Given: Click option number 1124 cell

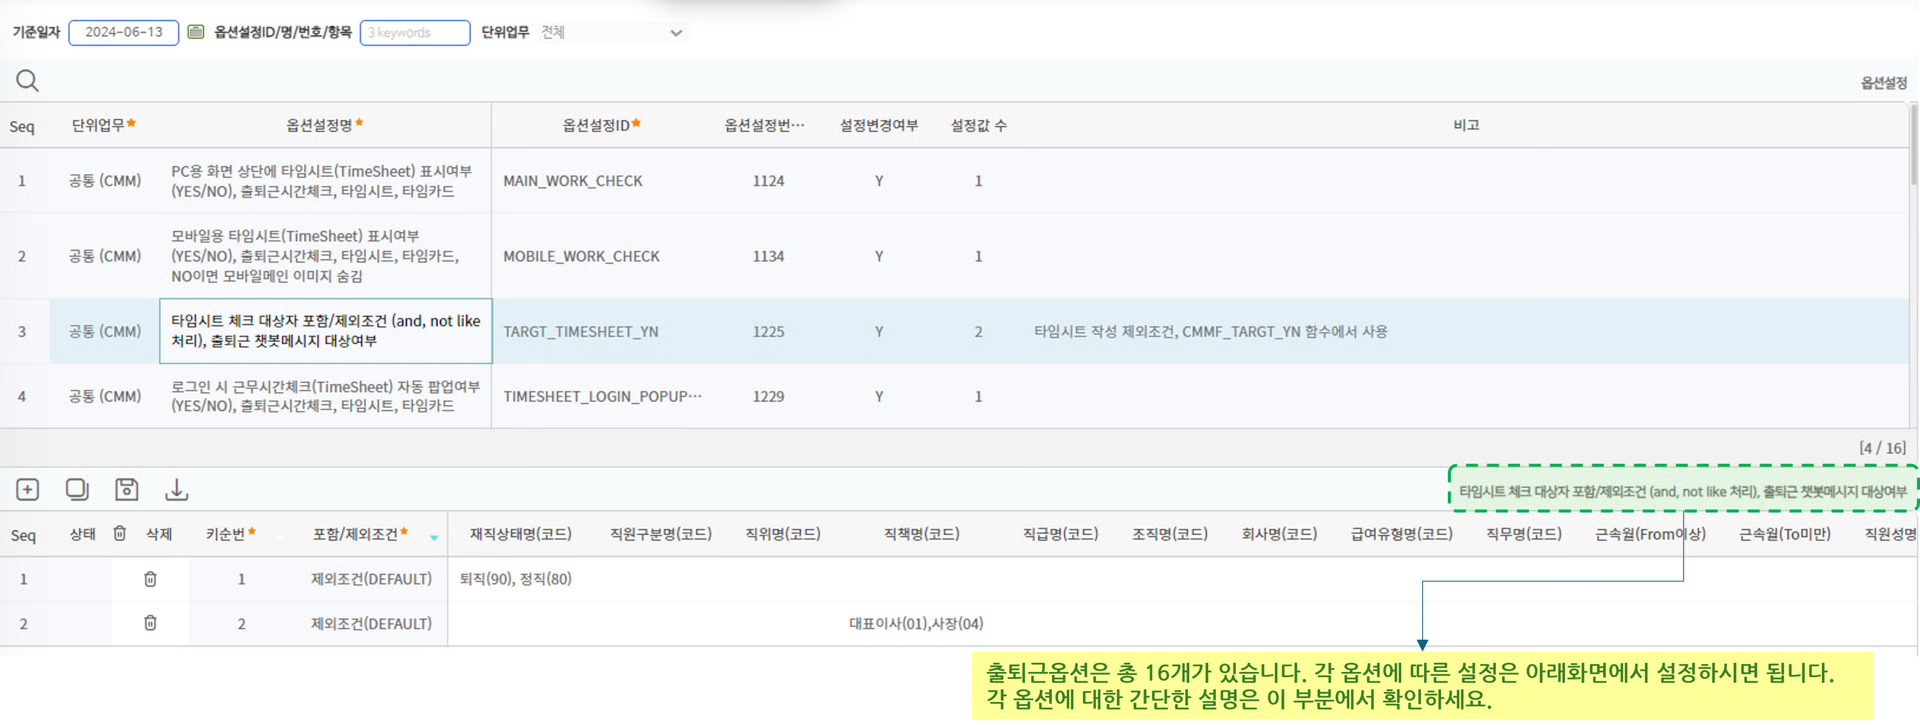Looking at the screenshot, I should point(768,181).
